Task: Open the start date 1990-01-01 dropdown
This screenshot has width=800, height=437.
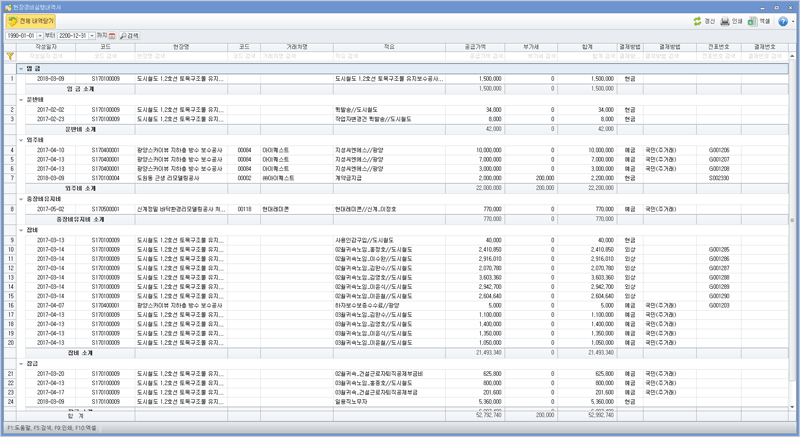Action: tap(39, 35)
